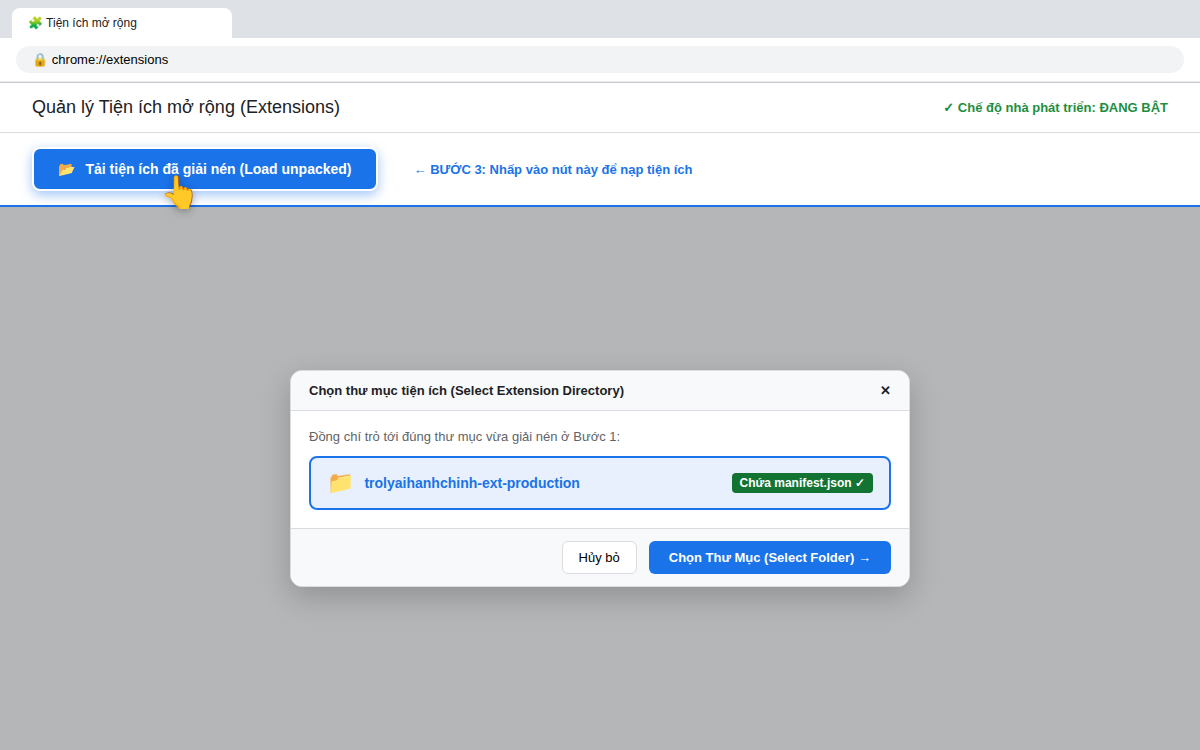Click the dialog title Chọn thư mục tiện ích

[x=466, y=390]
